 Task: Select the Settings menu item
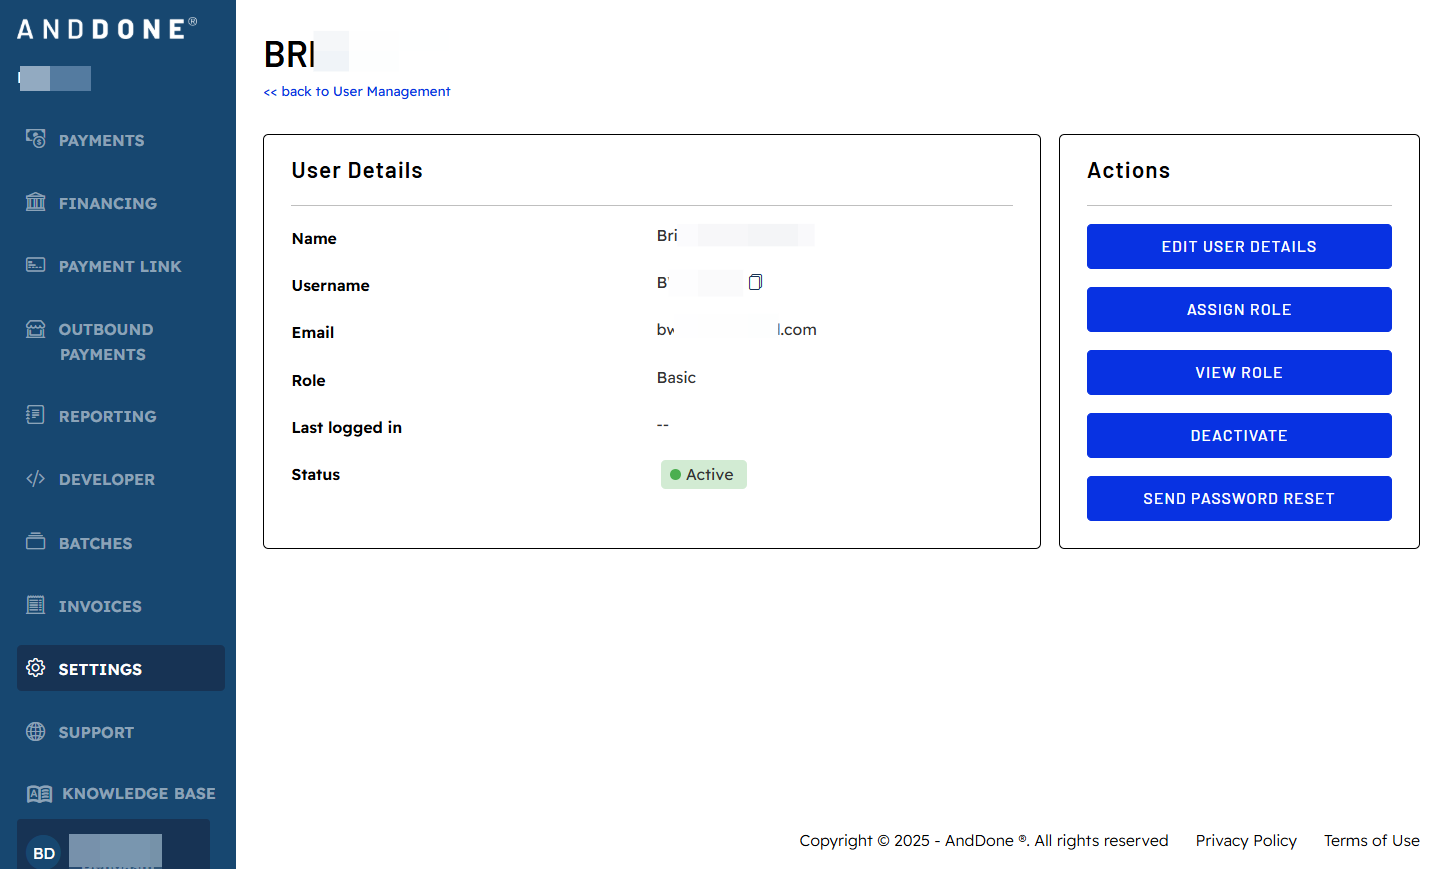[x=121, y=668]
